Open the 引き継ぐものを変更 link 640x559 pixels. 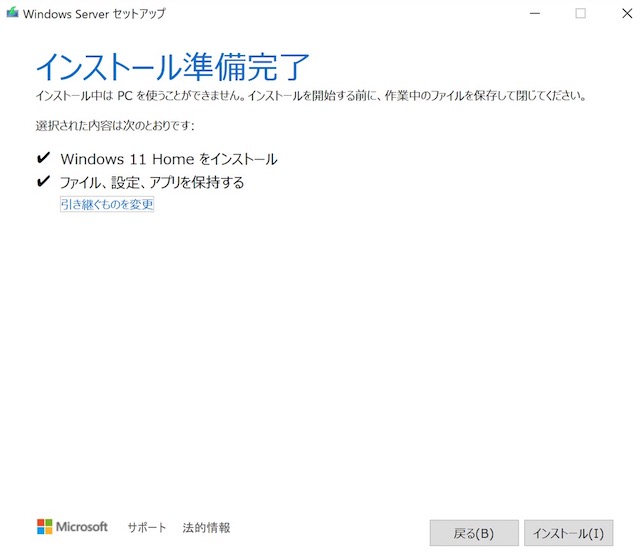tap(107, 204)
